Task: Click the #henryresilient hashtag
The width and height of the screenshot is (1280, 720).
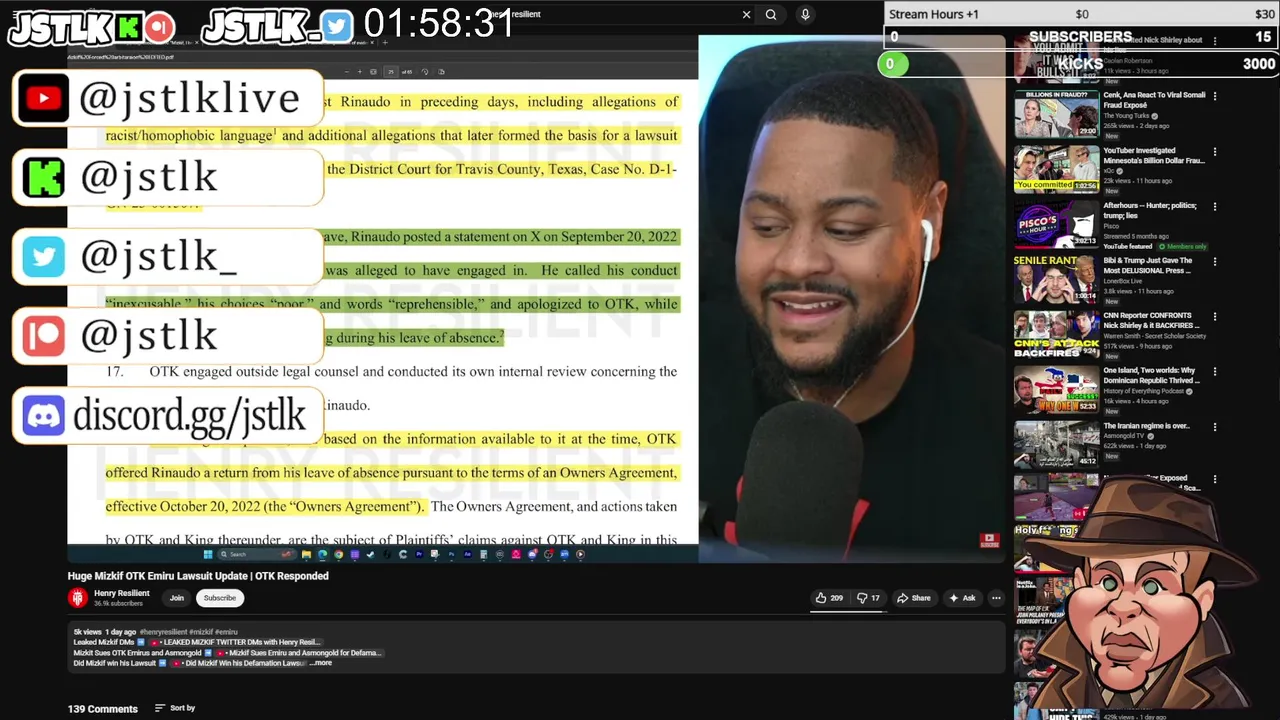Action: 163,632
